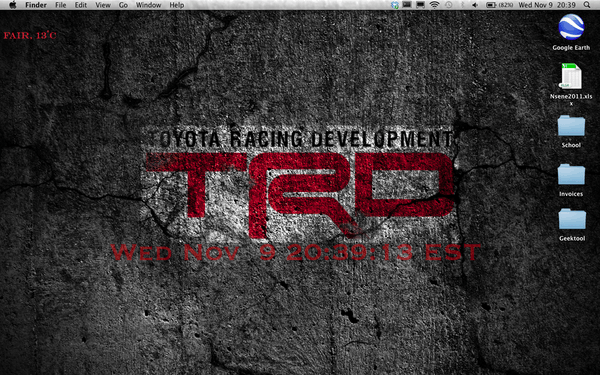Screen dimensions: 600x375
Task: Select the Google Earth desktop icon
Action: click(571, 33)
